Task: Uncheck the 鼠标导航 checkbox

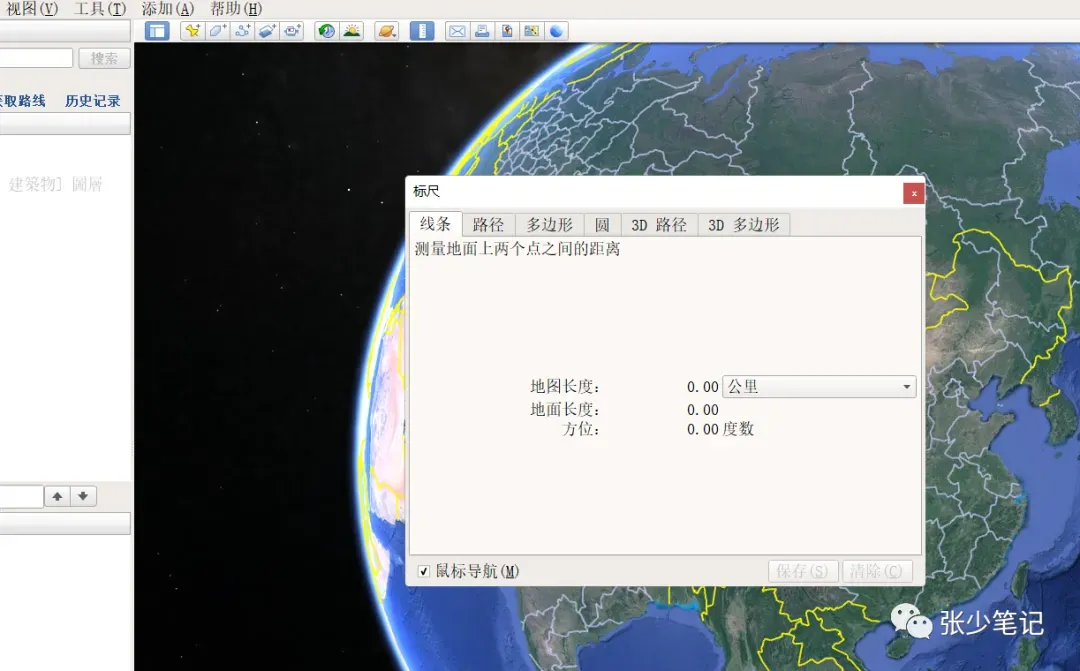Action: (x=424, y=571)
